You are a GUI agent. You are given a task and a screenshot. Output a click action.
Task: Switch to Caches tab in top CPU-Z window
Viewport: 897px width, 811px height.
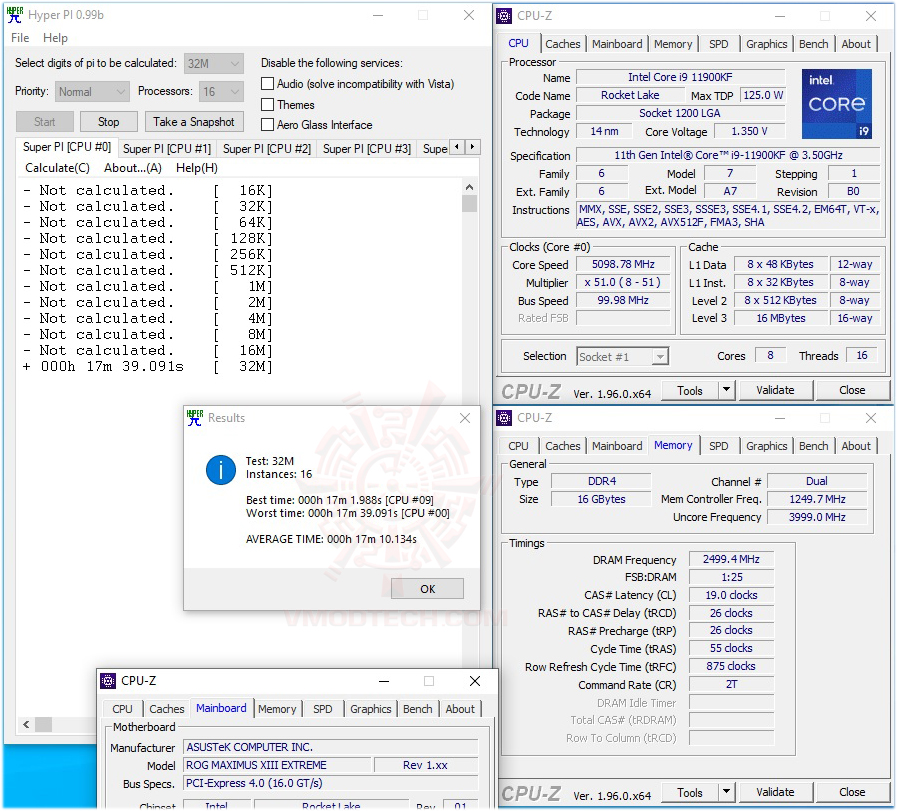point(562,44)
